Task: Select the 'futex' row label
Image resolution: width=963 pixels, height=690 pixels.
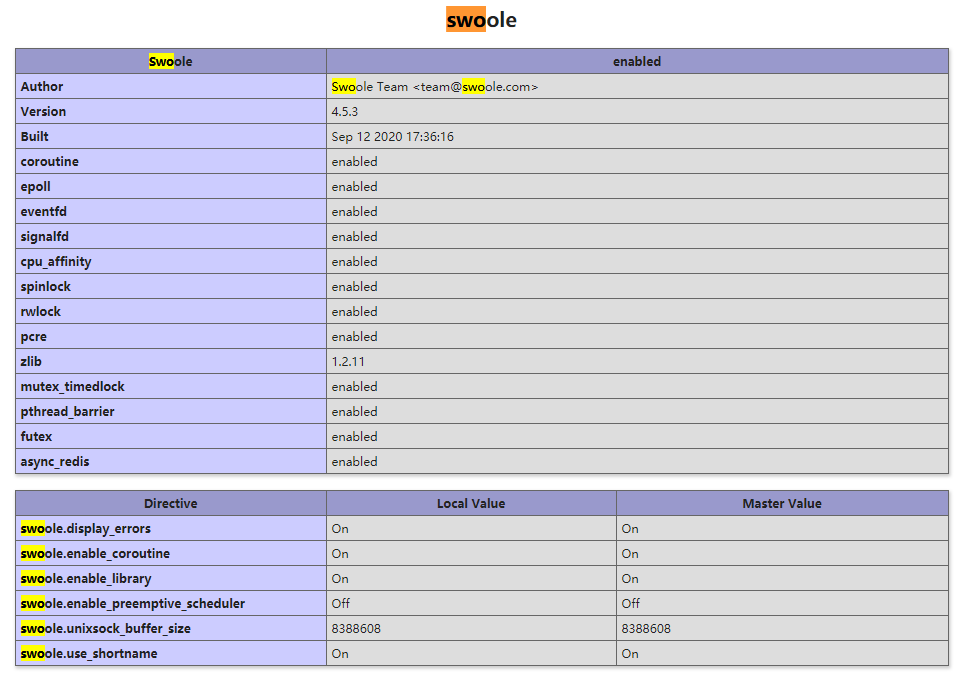Action: pyautogui.click(x=36, y=437)
